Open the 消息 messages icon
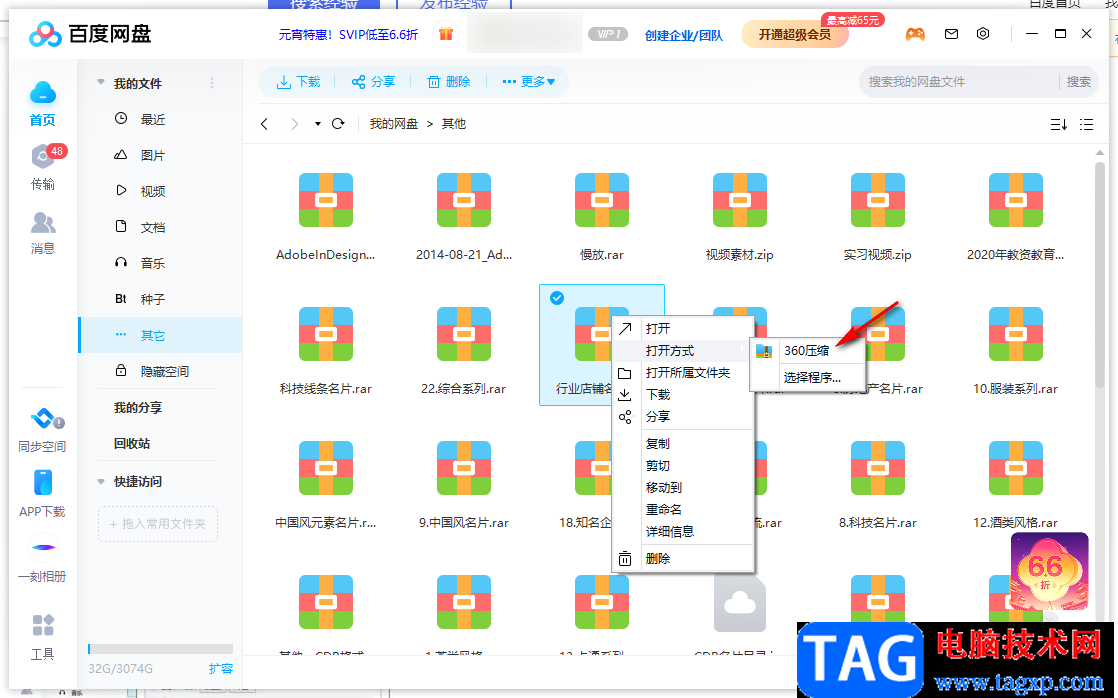This screenshot has width=1118, height=698. coord(43,223)
